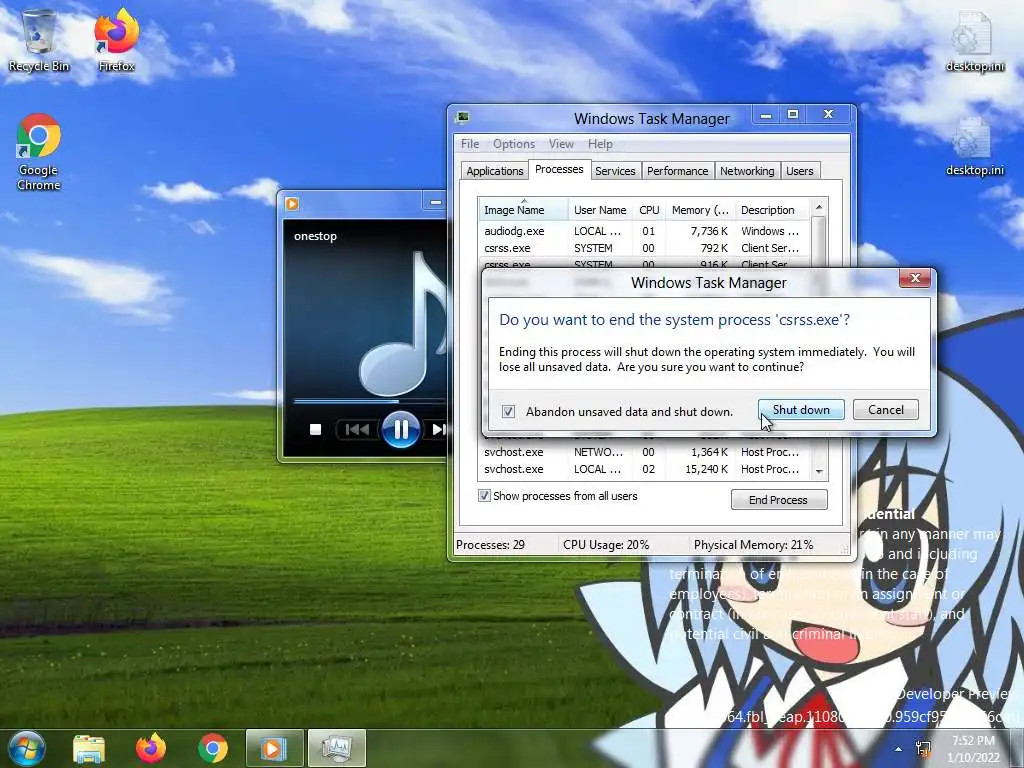Screen dimensions: 1024x768
Task: Pause playback in Media Player
Action: 400,429
